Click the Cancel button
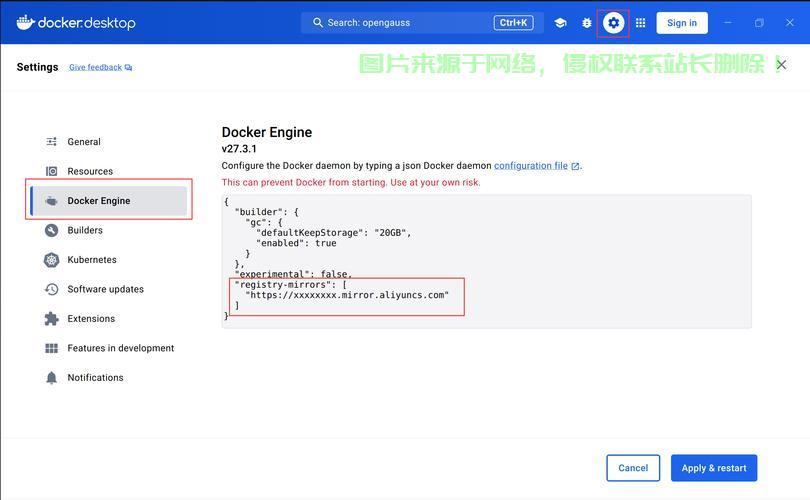Viewport: 810px width, 500px height. point(633,468)
